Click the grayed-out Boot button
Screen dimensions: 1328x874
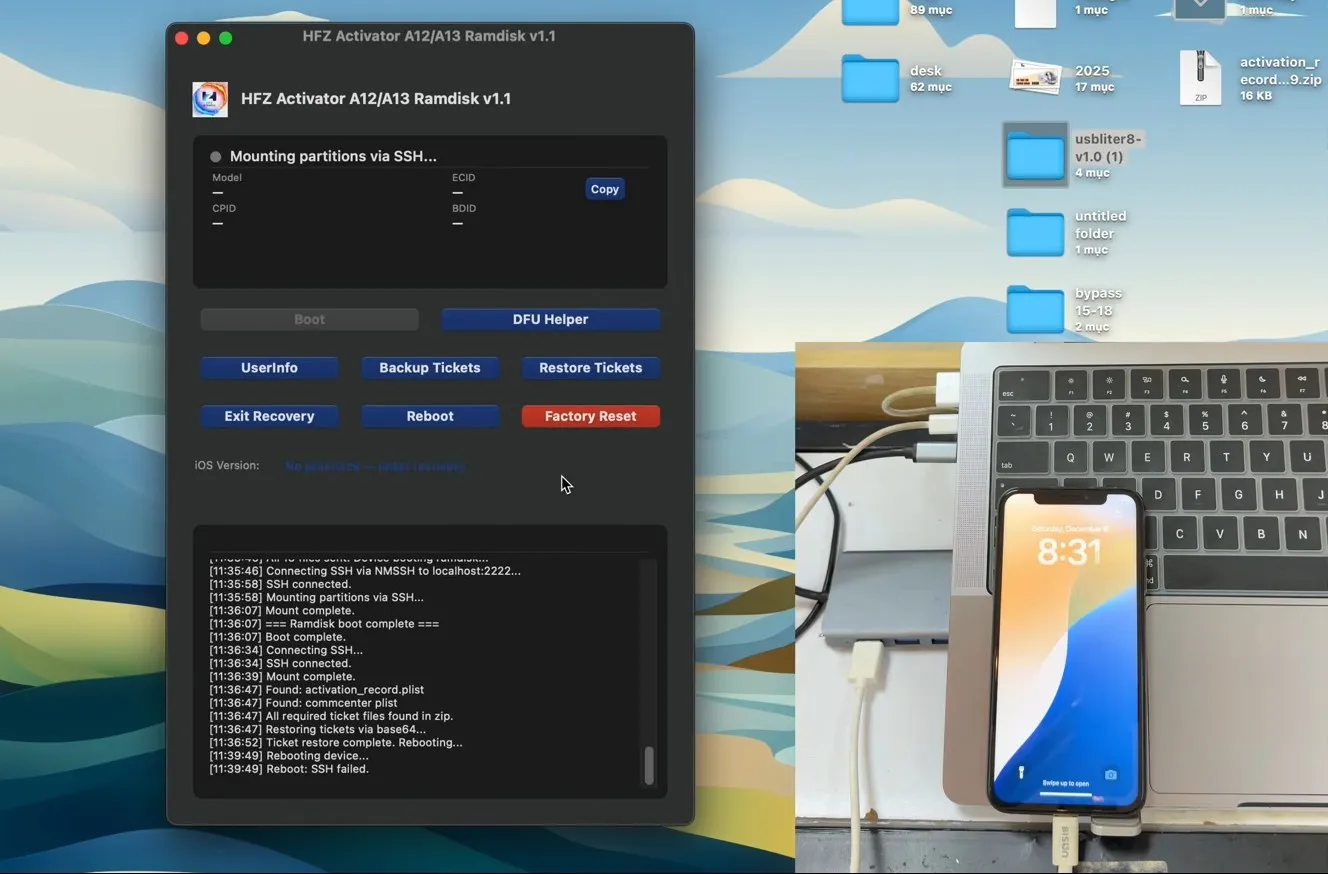click(x=309, y=320)
